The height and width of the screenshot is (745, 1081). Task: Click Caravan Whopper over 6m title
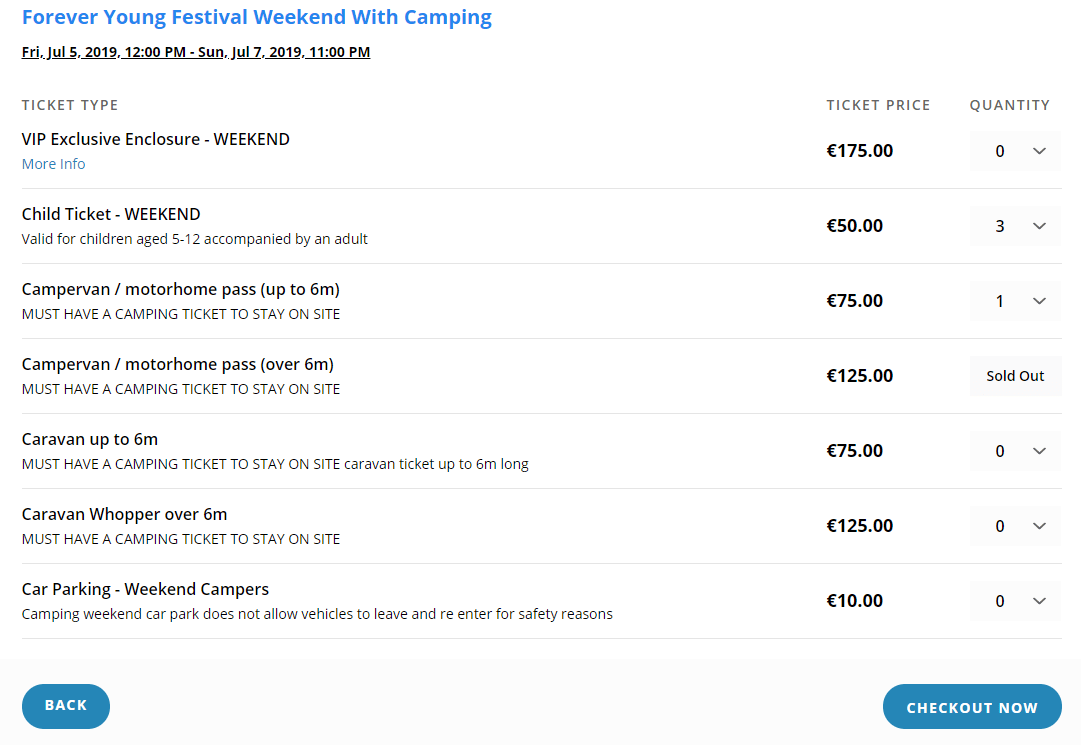(x=124, y=514)
